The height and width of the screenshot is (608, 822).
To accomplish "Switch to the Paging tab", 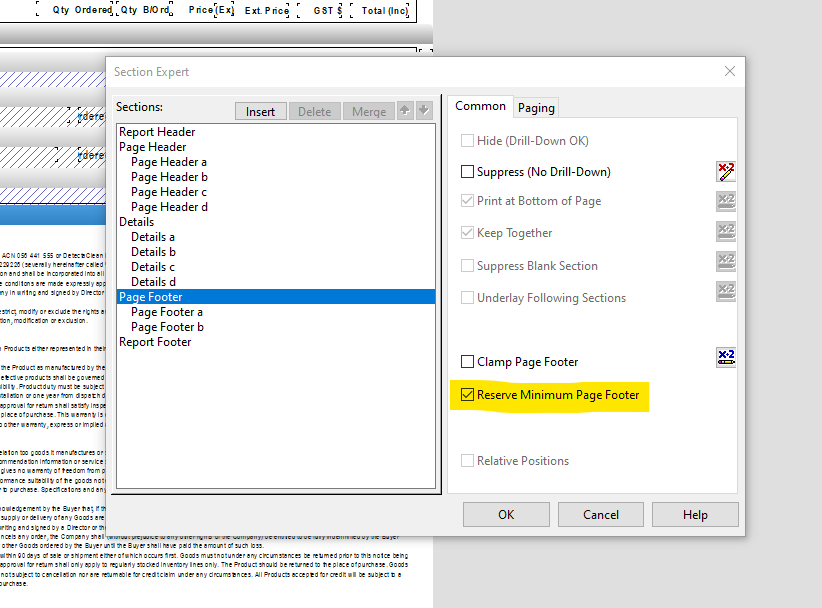I will pos(536,107).
